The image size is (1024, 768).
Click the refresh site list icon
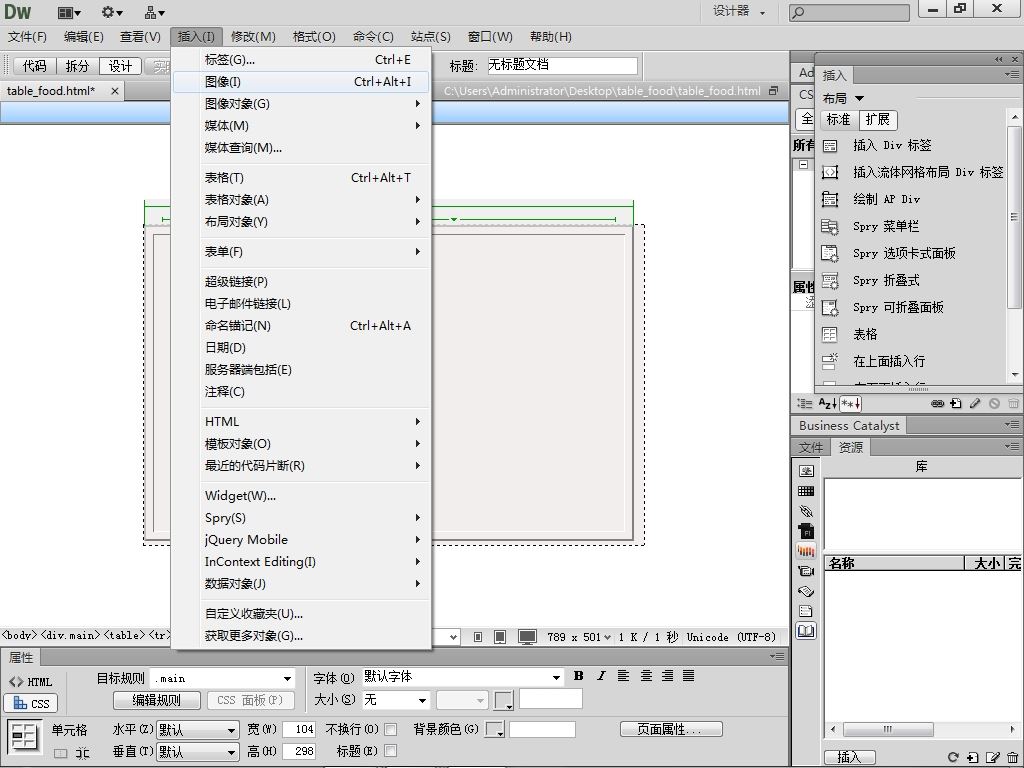953,757
